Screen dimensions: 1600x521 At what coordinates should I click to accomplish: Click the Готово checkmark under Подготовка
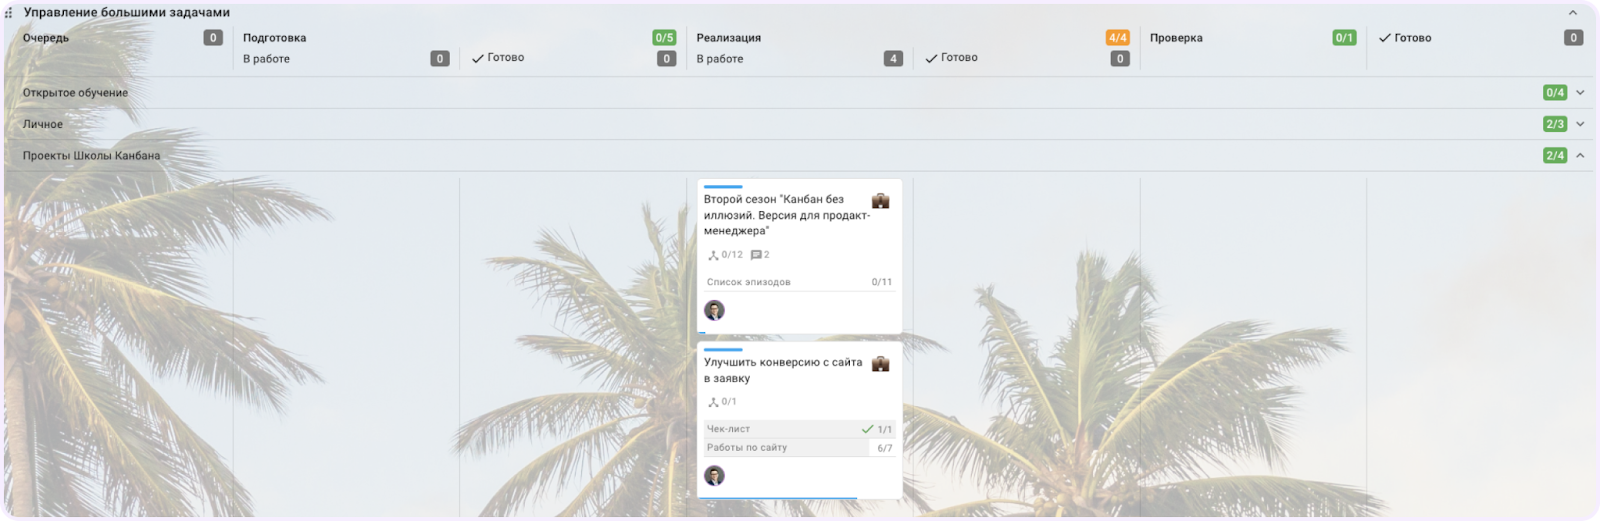(x=477, y=58)
